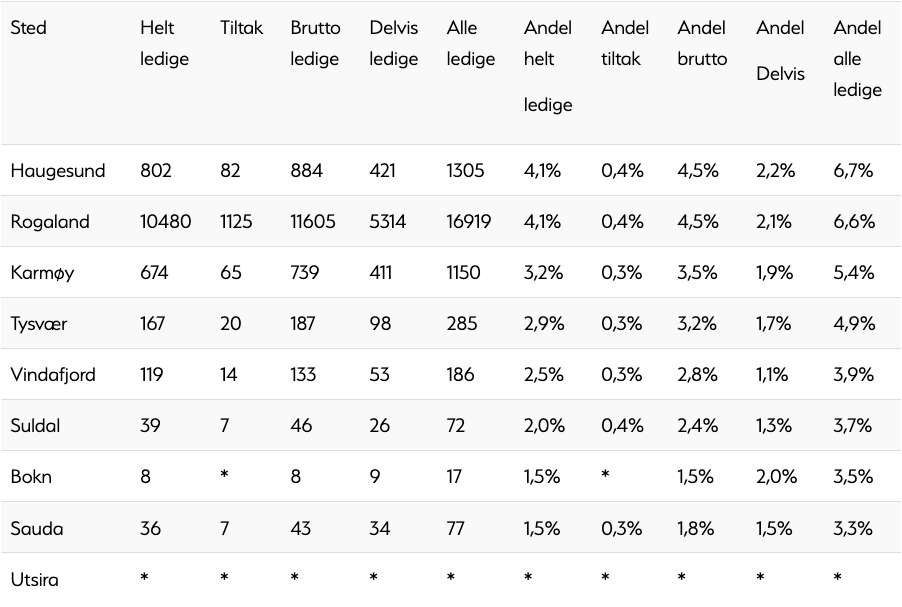Select the Bokn row name
Screen dimensions: 902x607
tap(31, 477)
